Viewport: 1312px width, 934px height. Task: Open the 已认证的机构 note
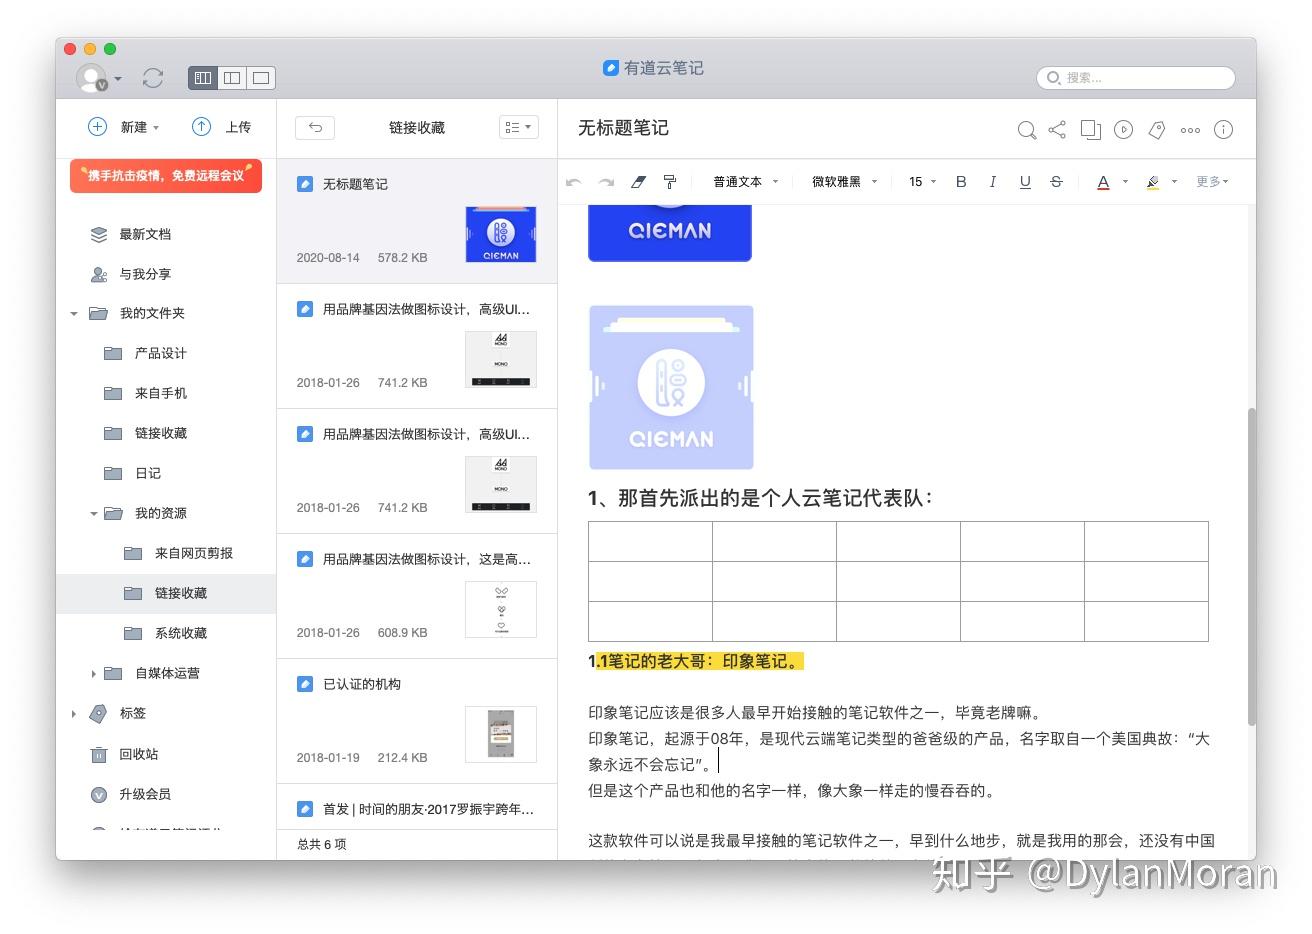(417, 721)
